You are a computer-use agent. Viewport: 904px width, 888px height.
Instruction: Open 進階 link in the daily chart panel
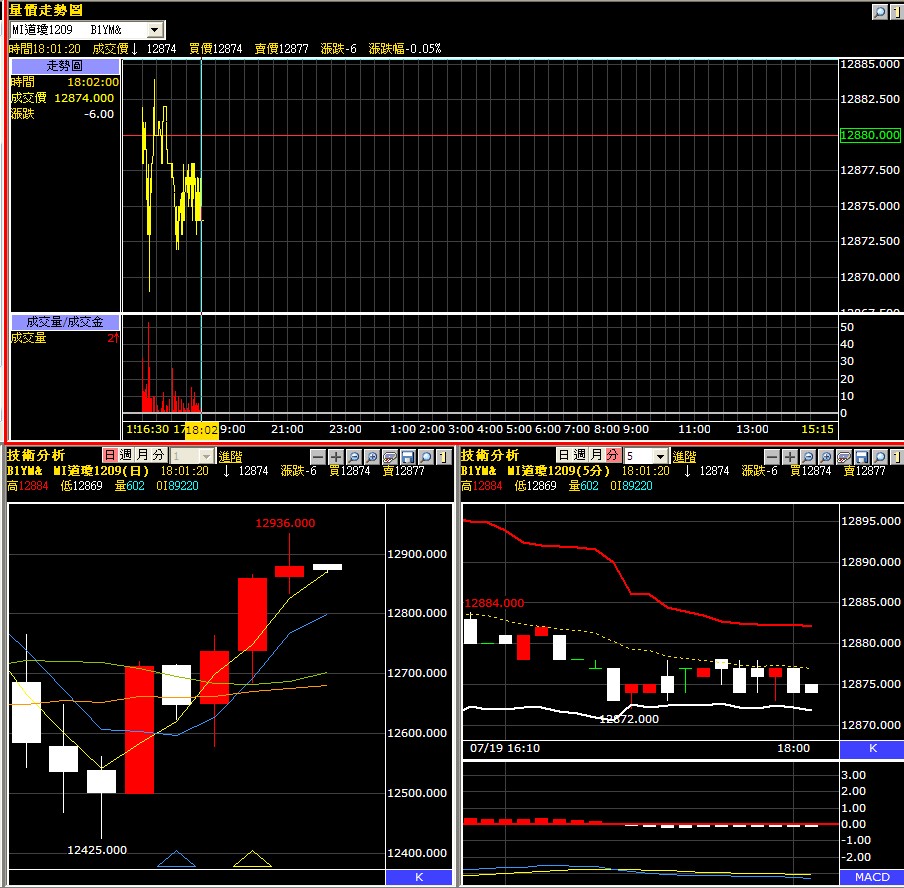pyautogui.click(x=230, y=457)
